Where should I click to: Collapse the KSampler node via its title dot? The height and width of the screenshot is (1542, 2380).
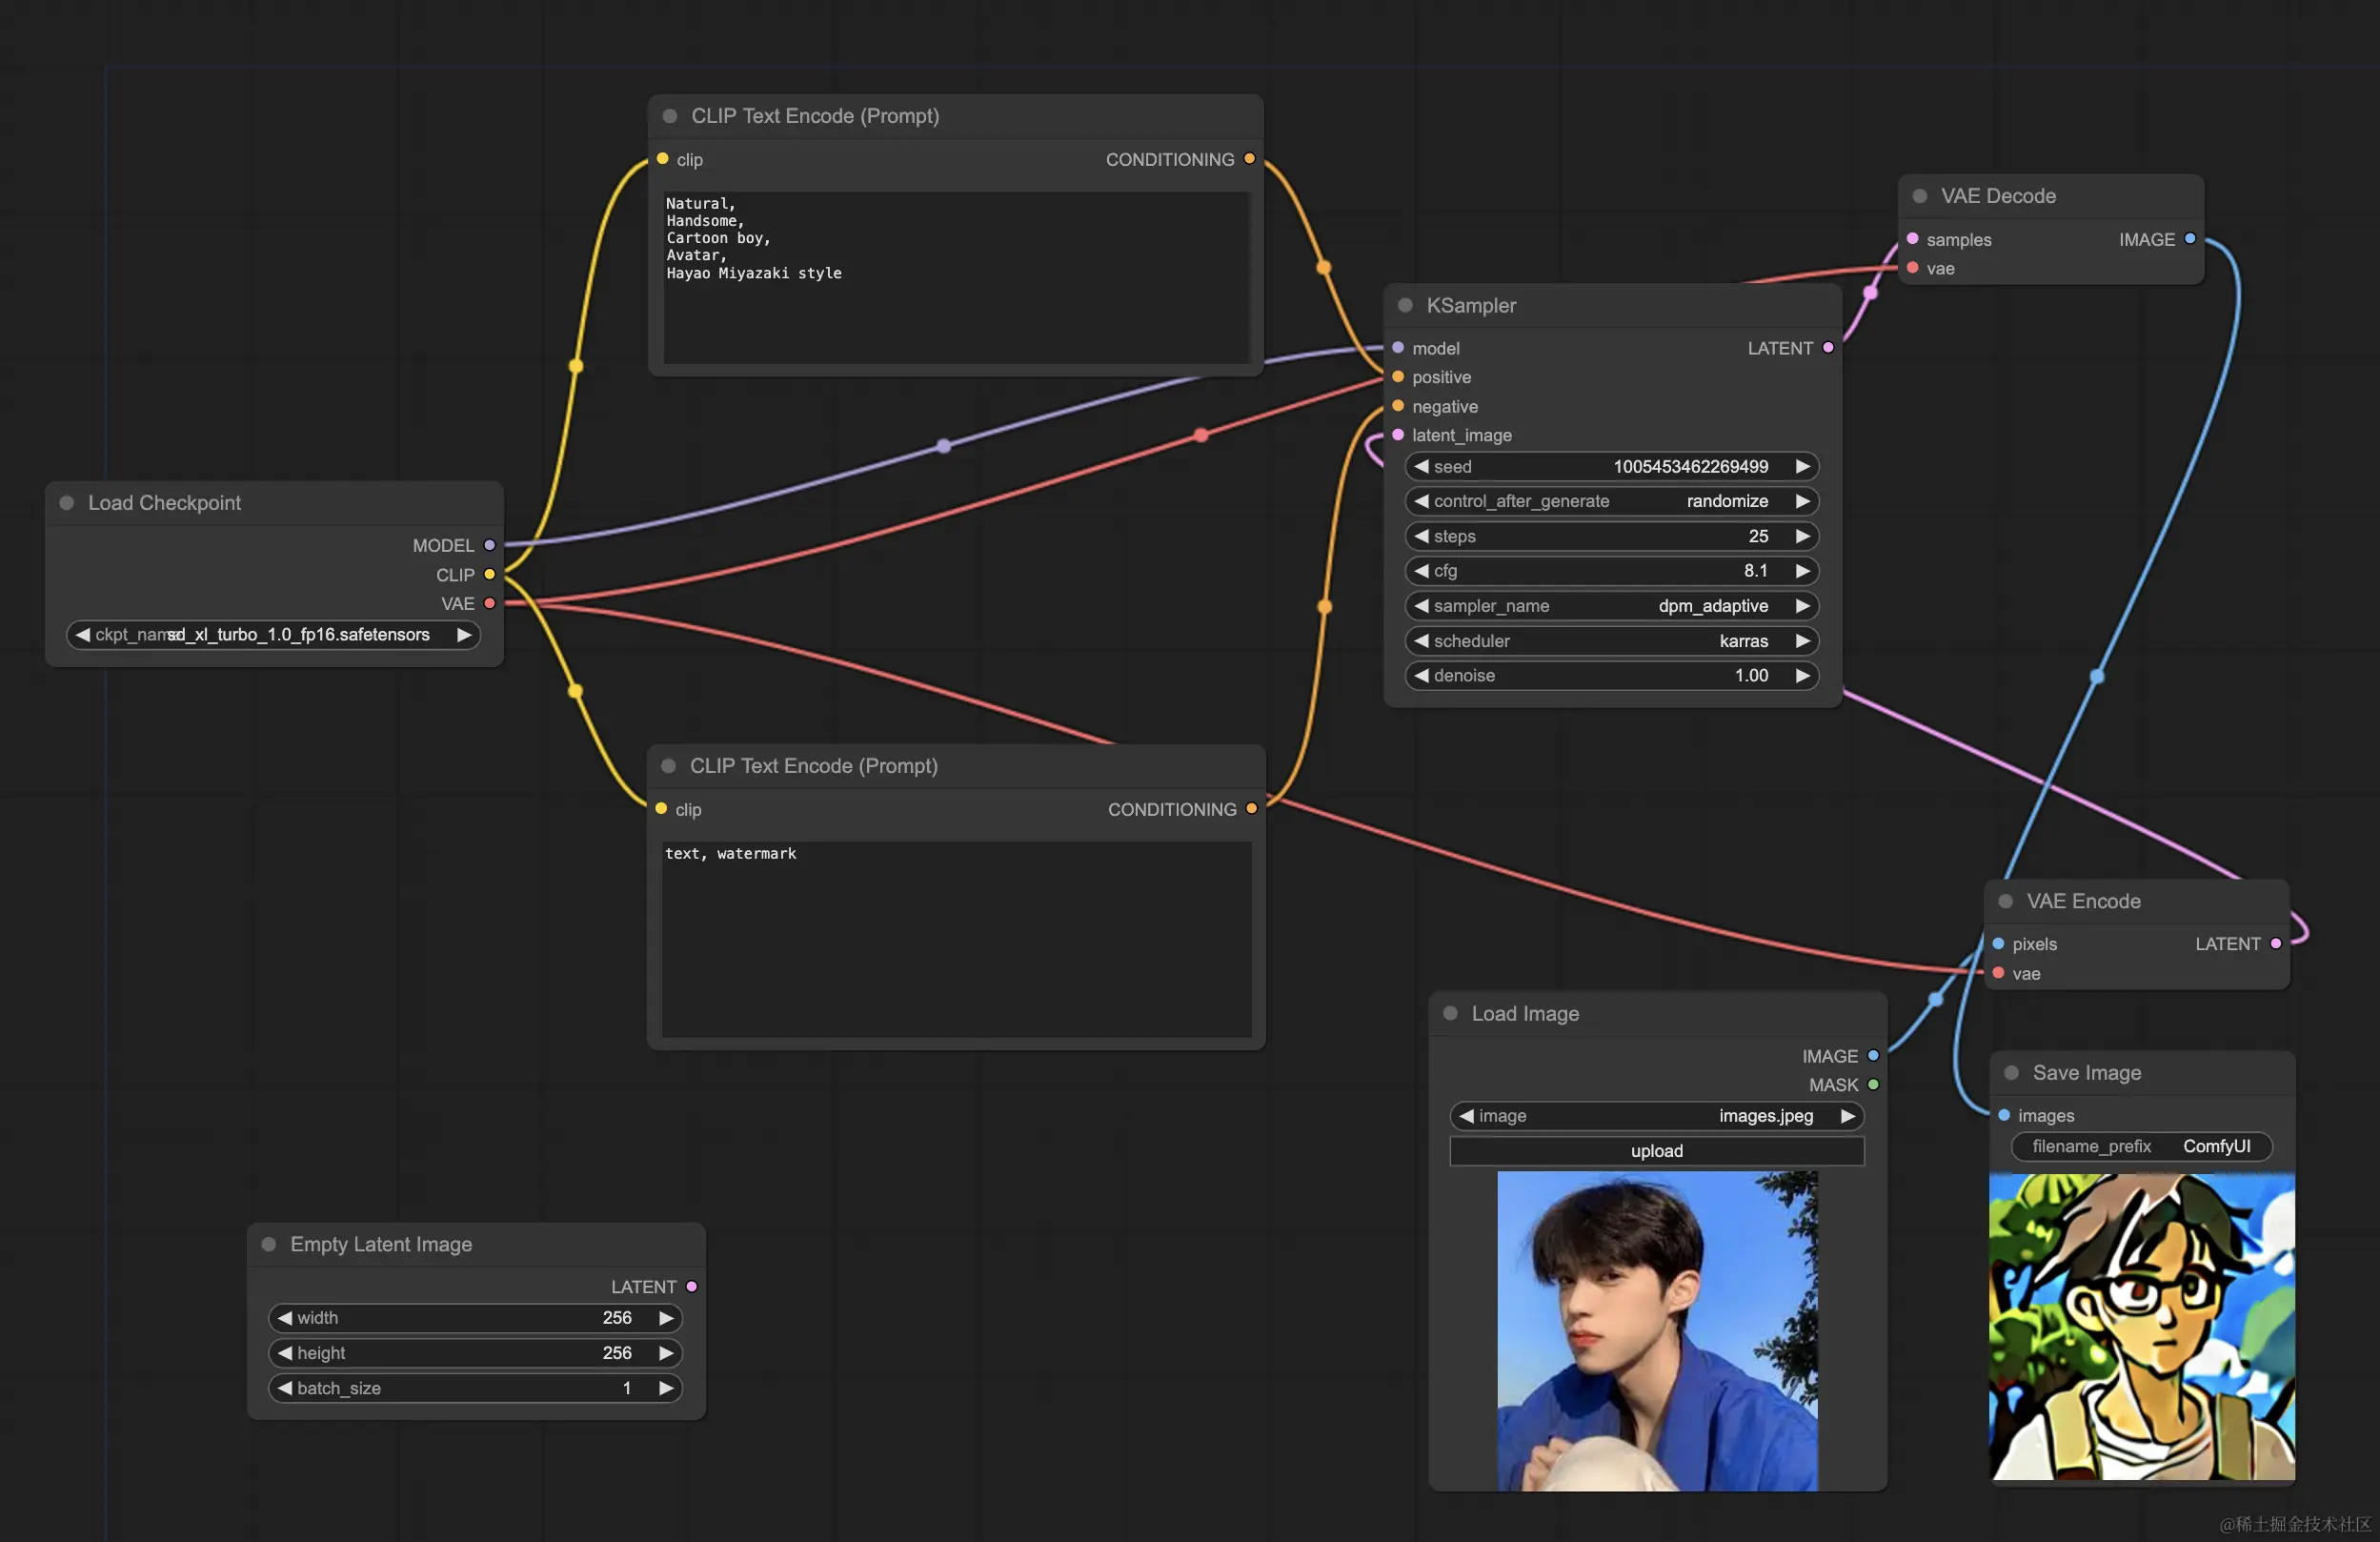click(1405, 305)
